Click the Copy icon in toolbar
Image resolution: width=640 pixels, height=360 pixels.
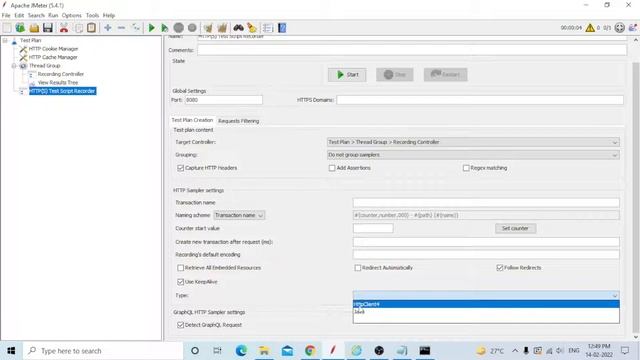point(79,28)
